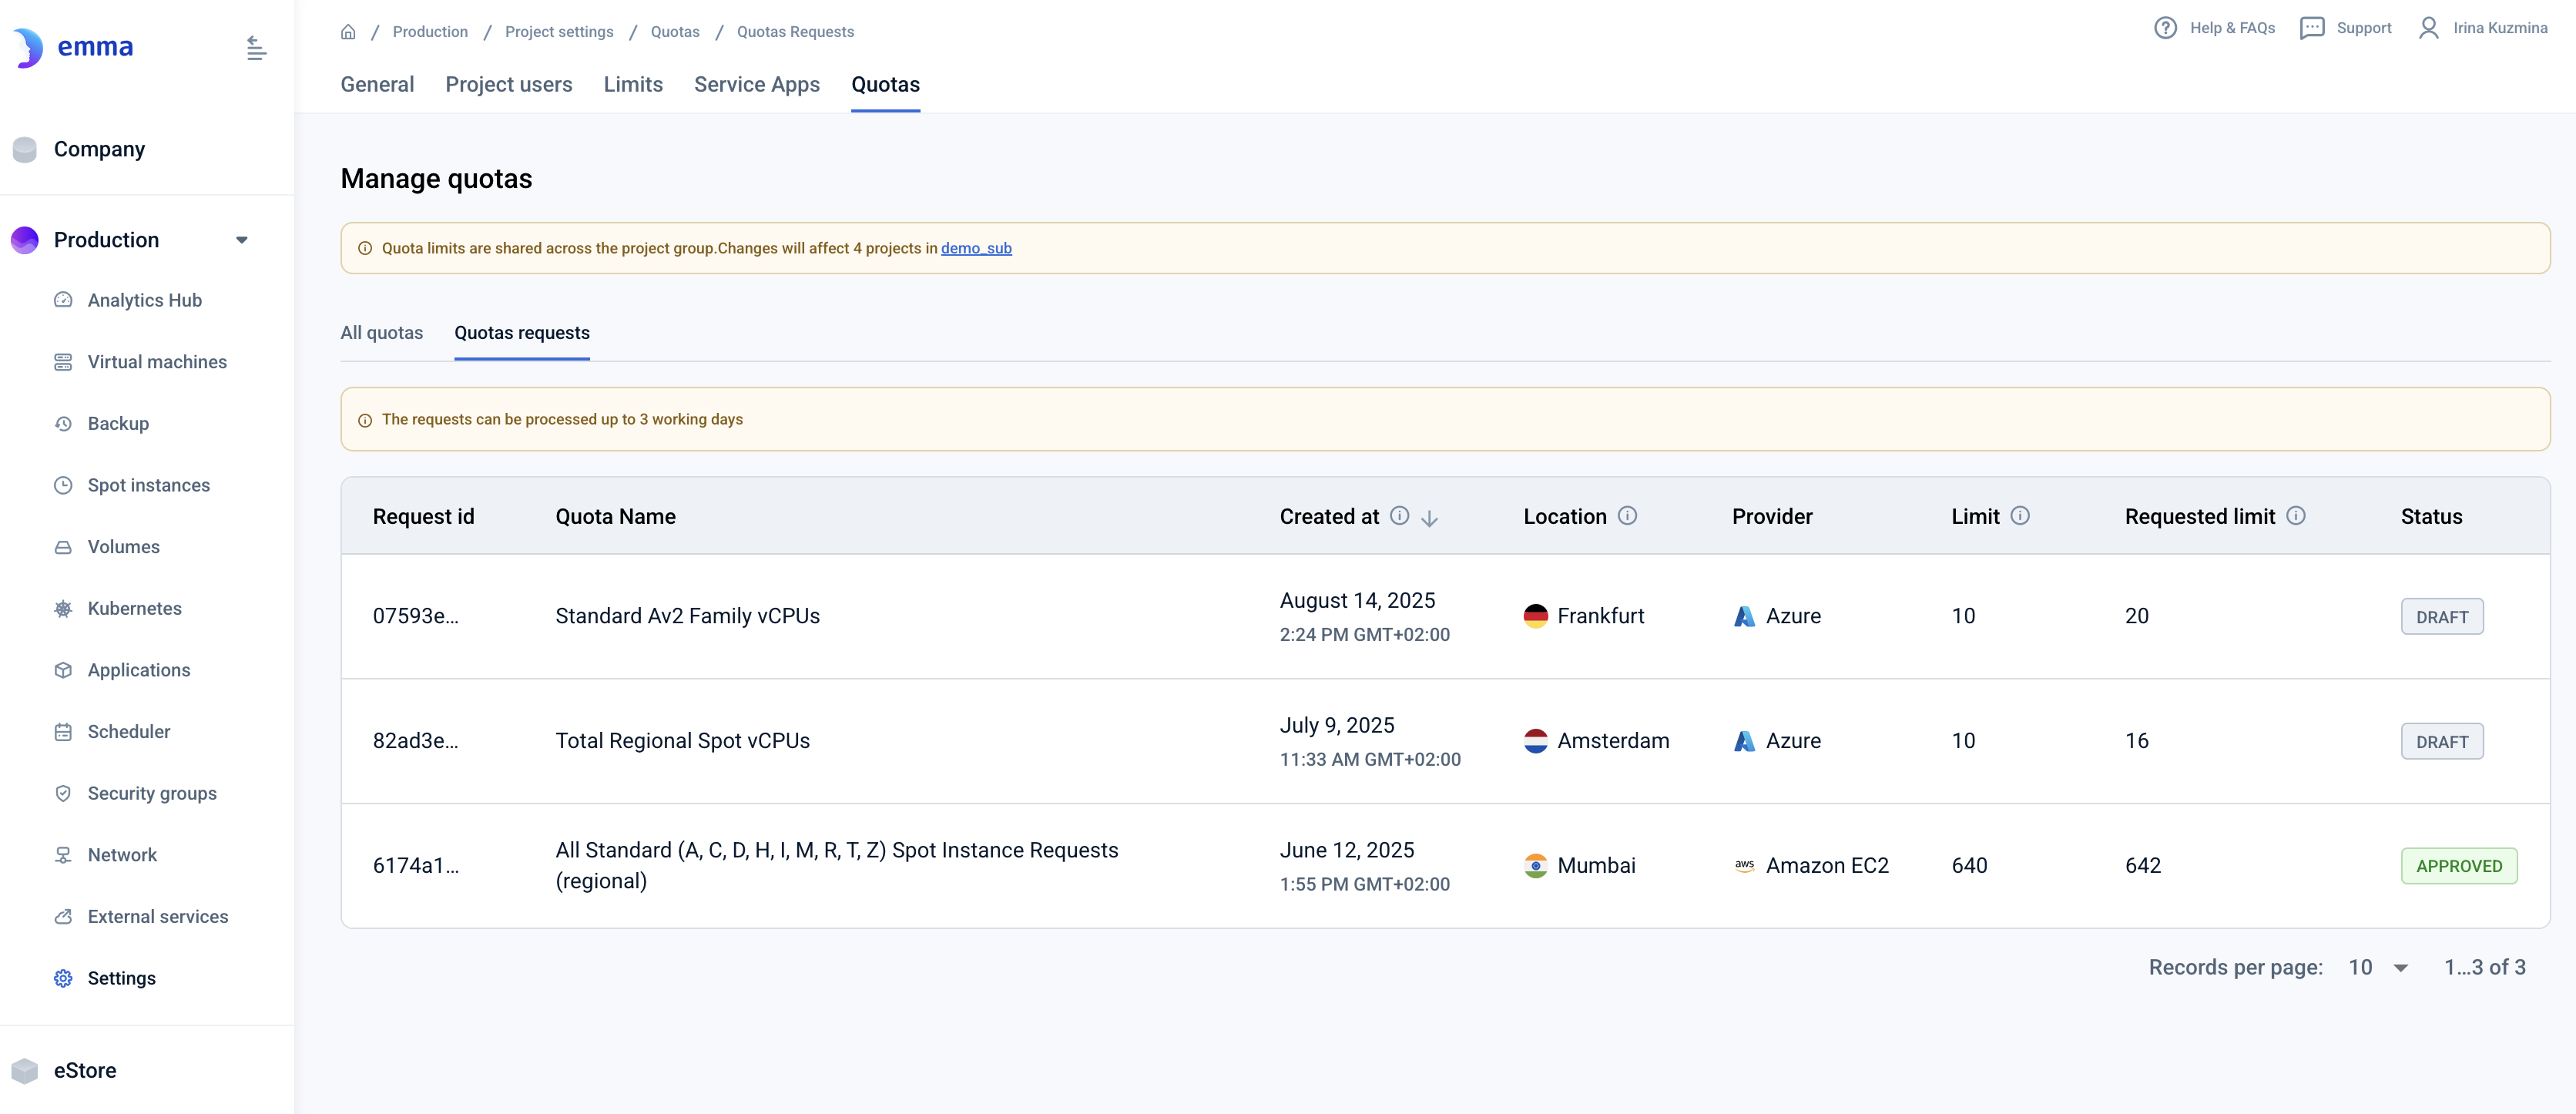
Task: Open the home breadcrumb icon
Action: tap(348, 32)
